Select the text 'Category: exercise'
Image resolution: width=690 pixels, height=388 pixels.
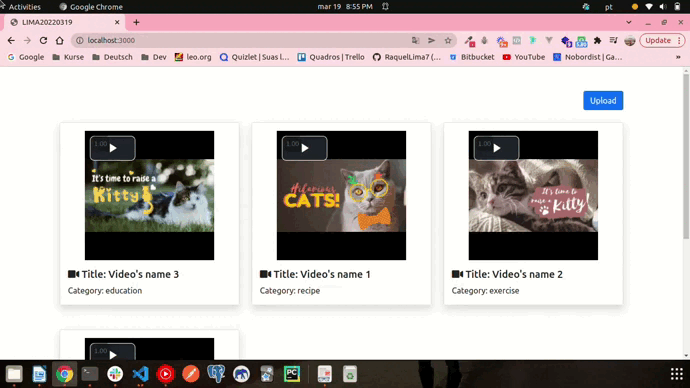[485, 290]
